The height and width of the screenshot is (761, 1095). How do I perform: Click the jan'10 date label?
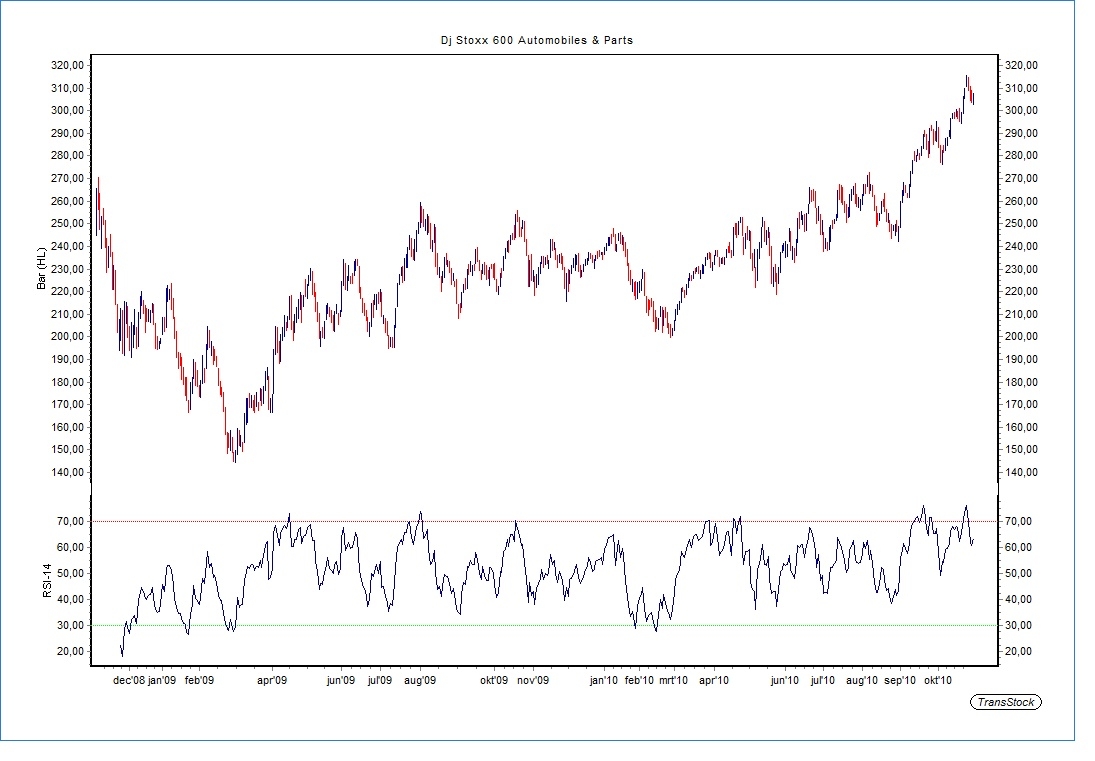click(603, 681)
